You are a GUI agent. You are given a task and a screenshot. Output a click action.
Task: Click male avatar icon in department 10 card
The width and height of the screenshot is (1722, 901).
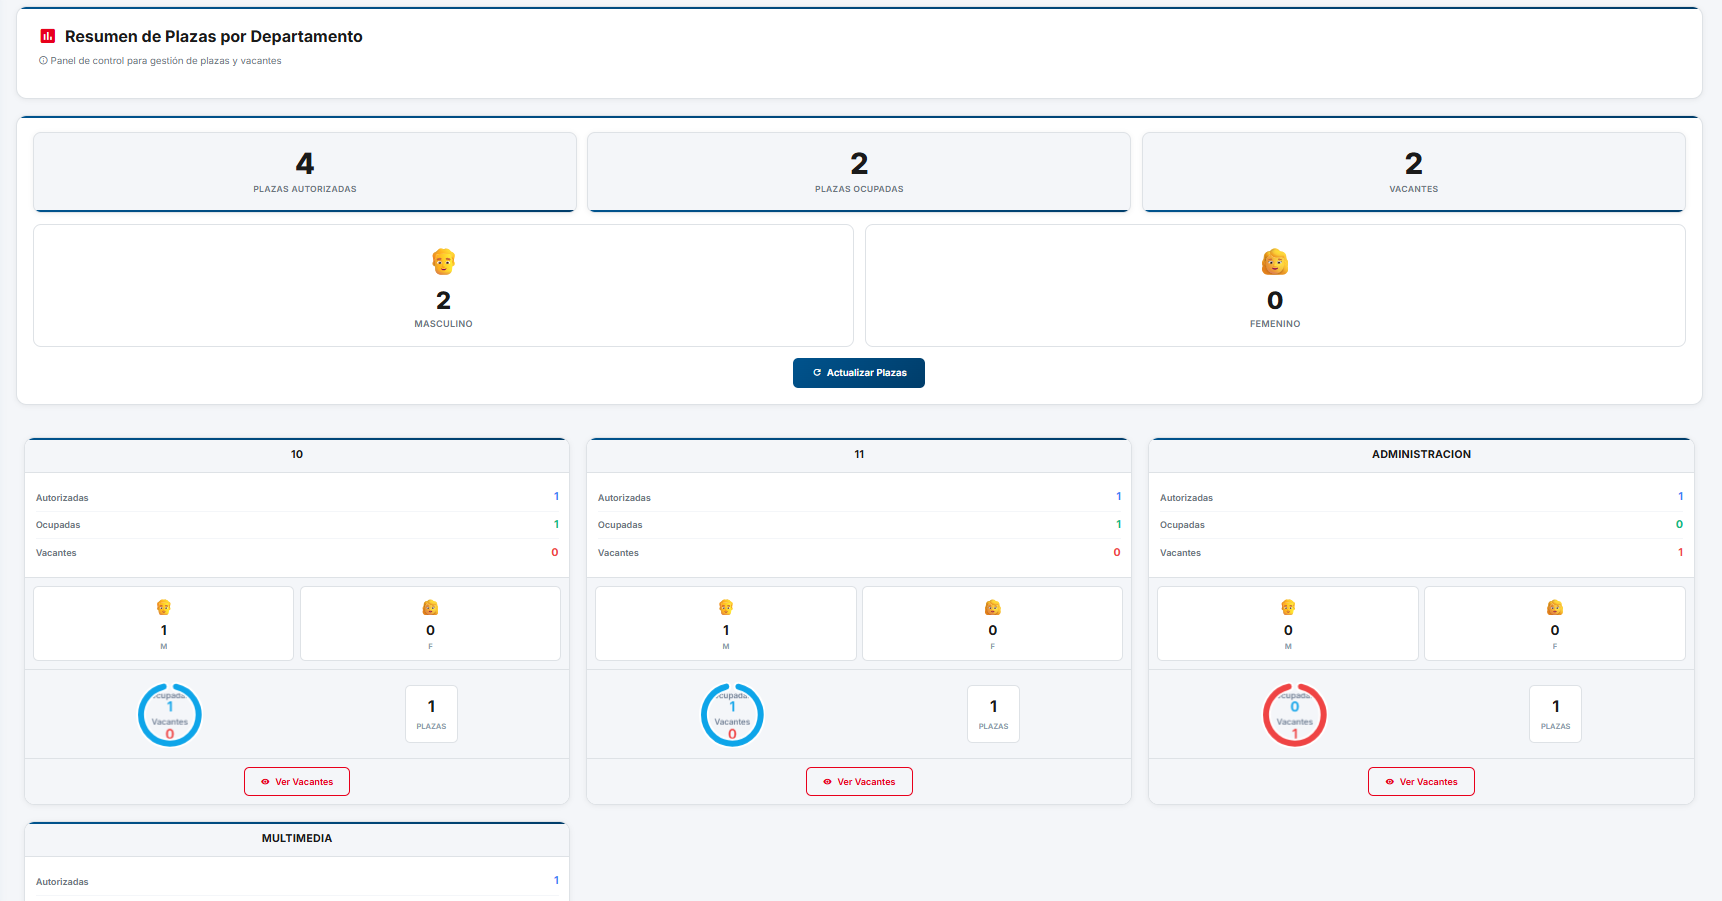(x=164, y=608)
